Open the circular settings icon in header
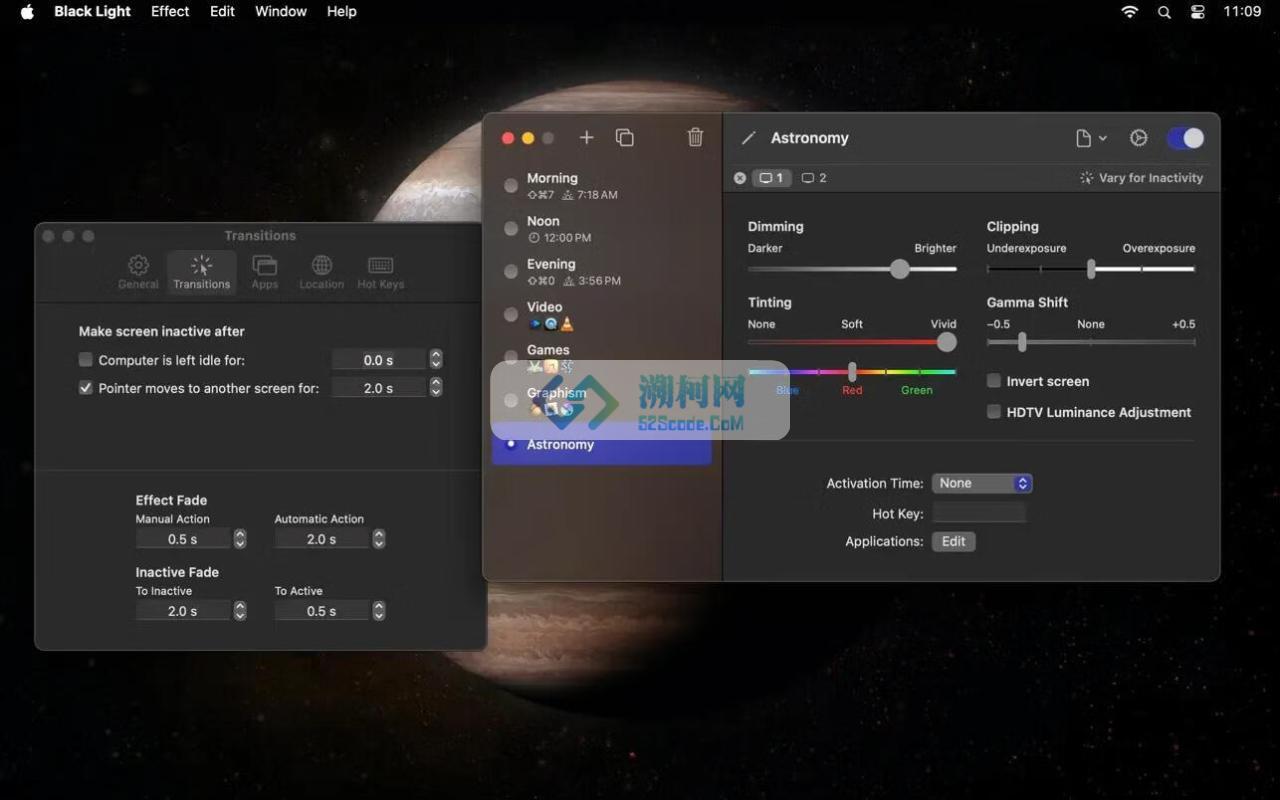This screenshot has width=1280, height=800. [x=1138, y=138]
